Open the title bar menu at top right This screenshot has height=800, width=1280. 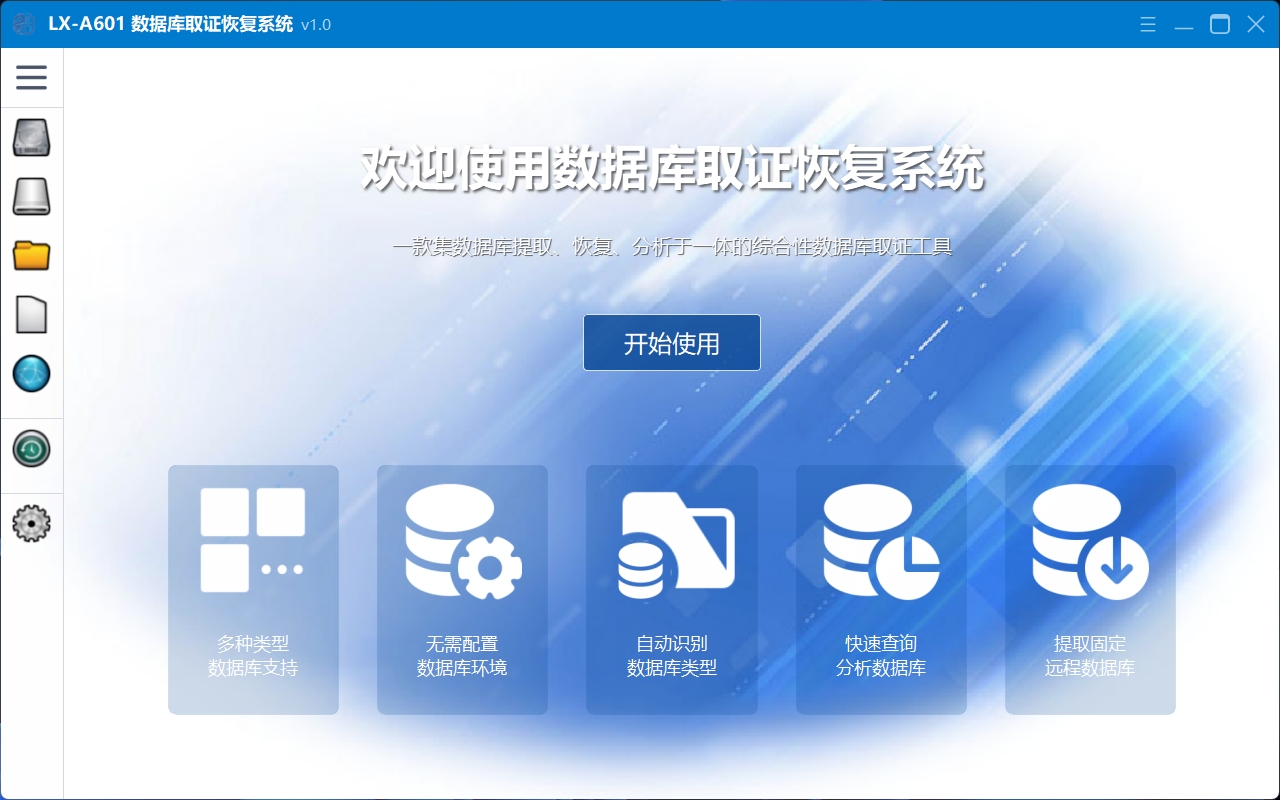click(x=1147, y=23)
